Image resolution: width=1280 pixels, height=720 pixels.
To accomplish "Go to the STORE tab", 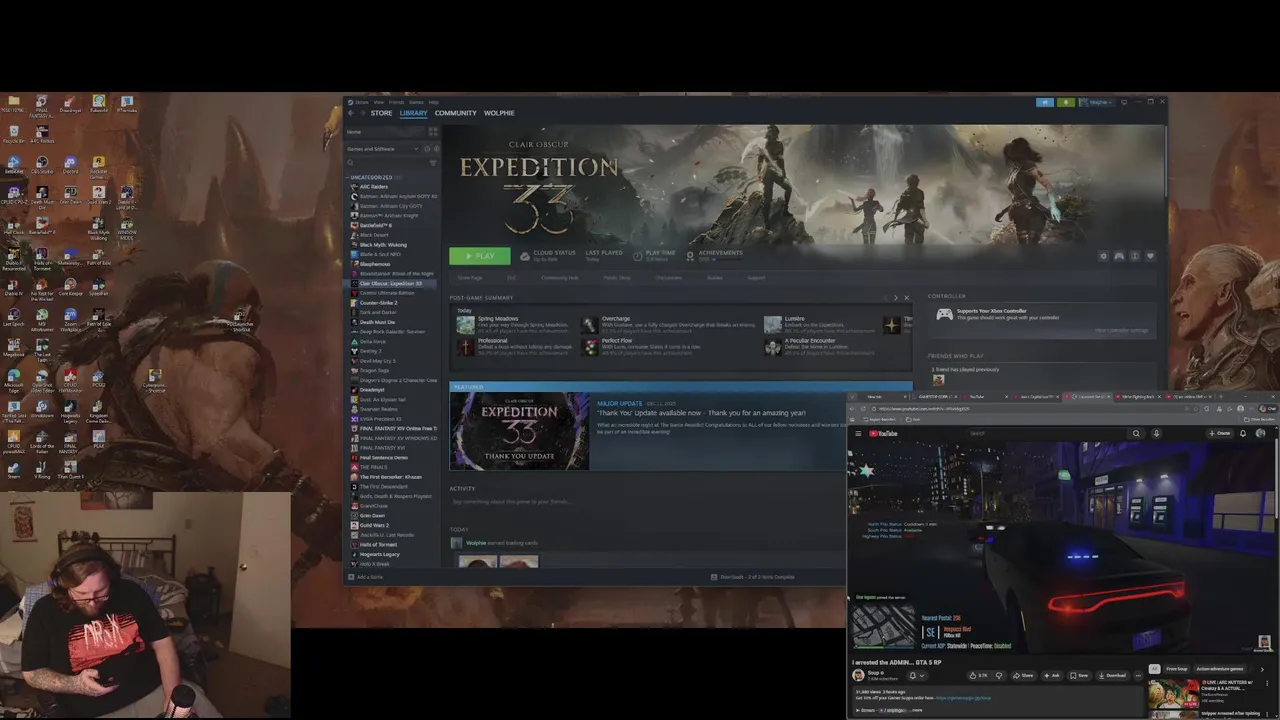I will (x=381, y=113).
